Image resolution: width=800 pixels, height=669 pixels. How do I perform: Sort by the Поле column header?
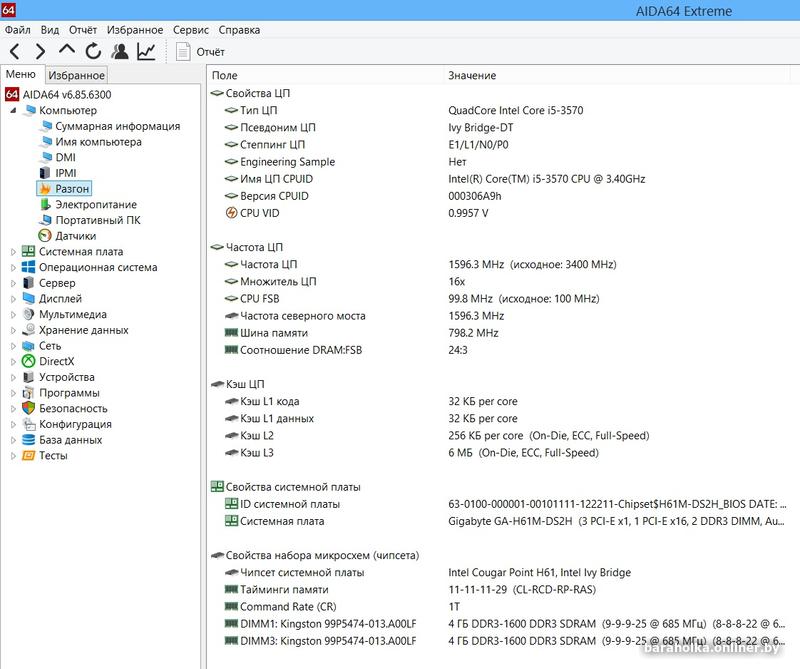pyautogui.click(x=326, y=76)
